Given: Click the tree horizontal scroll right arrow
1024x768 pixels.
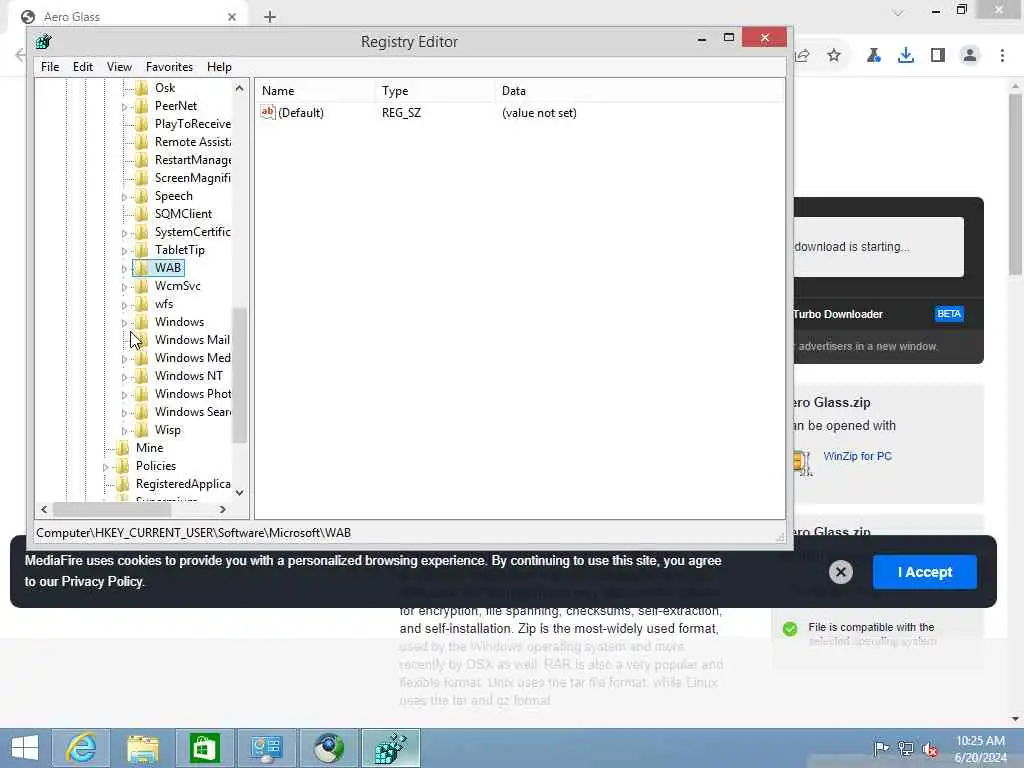Looking at the screenshot, I should point(223,509).
